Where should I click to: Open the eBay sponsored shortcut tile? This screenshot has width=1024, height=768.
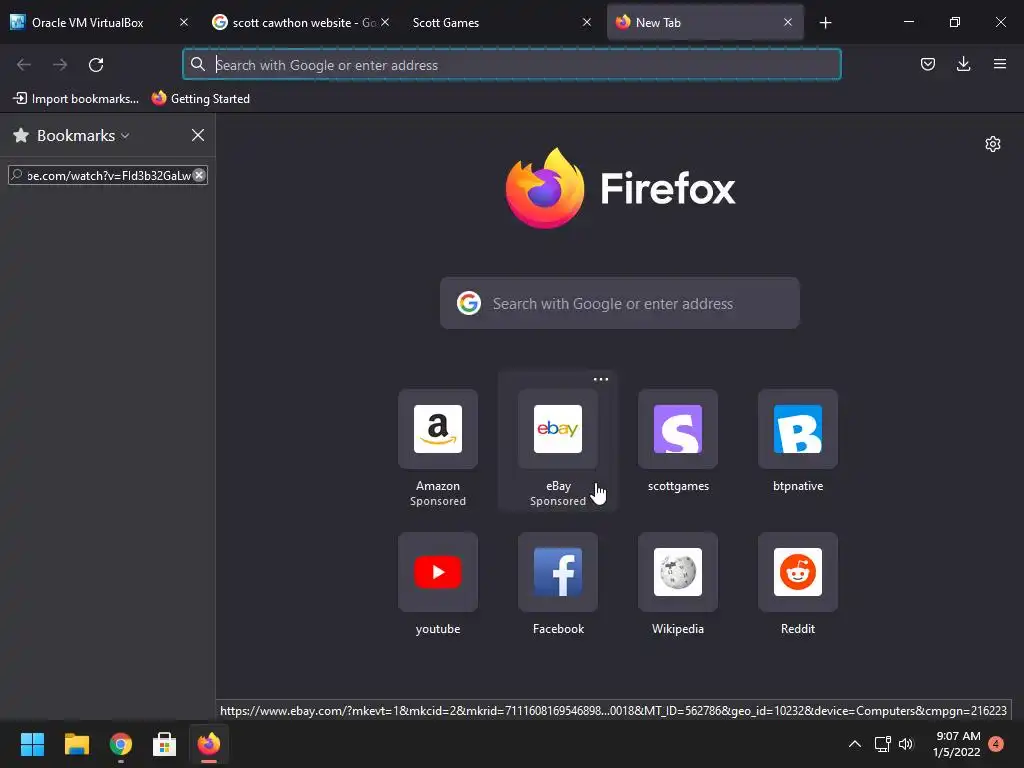coord(558,429)
